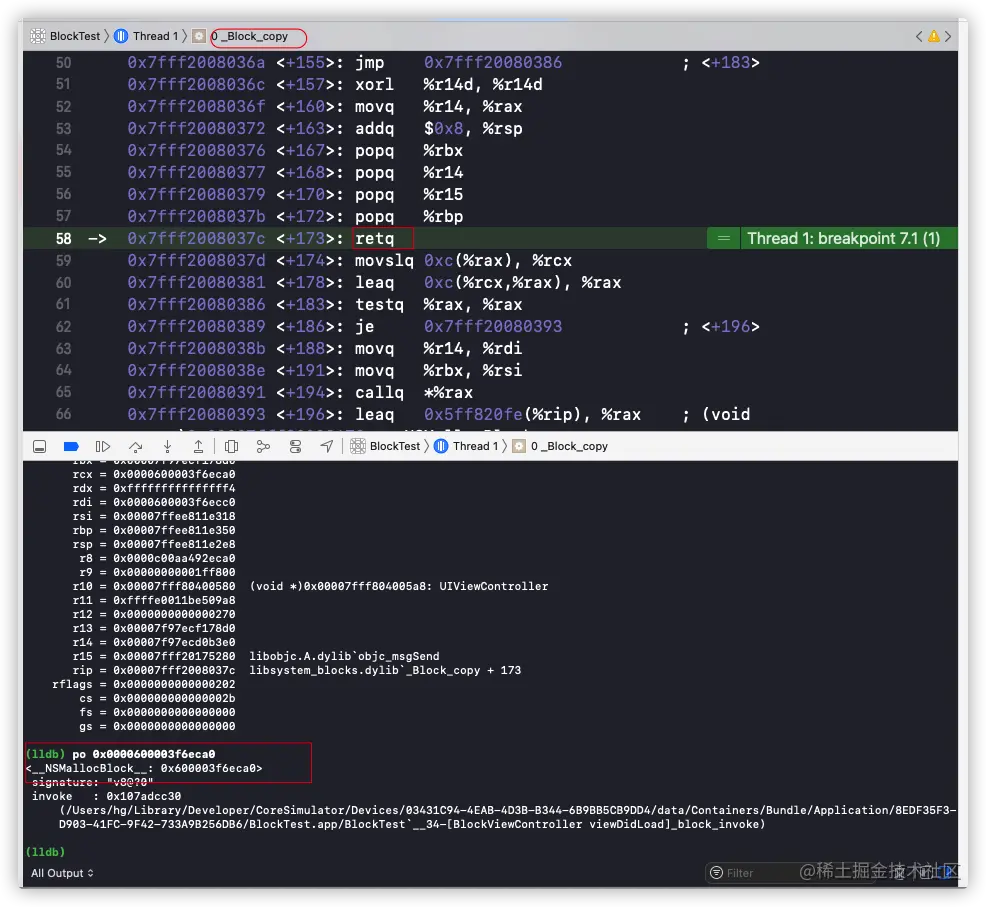Image resolution: width=986 pixels, height=907 pixels.
Task: Click the rflags register value
Action: click(174, 685)
